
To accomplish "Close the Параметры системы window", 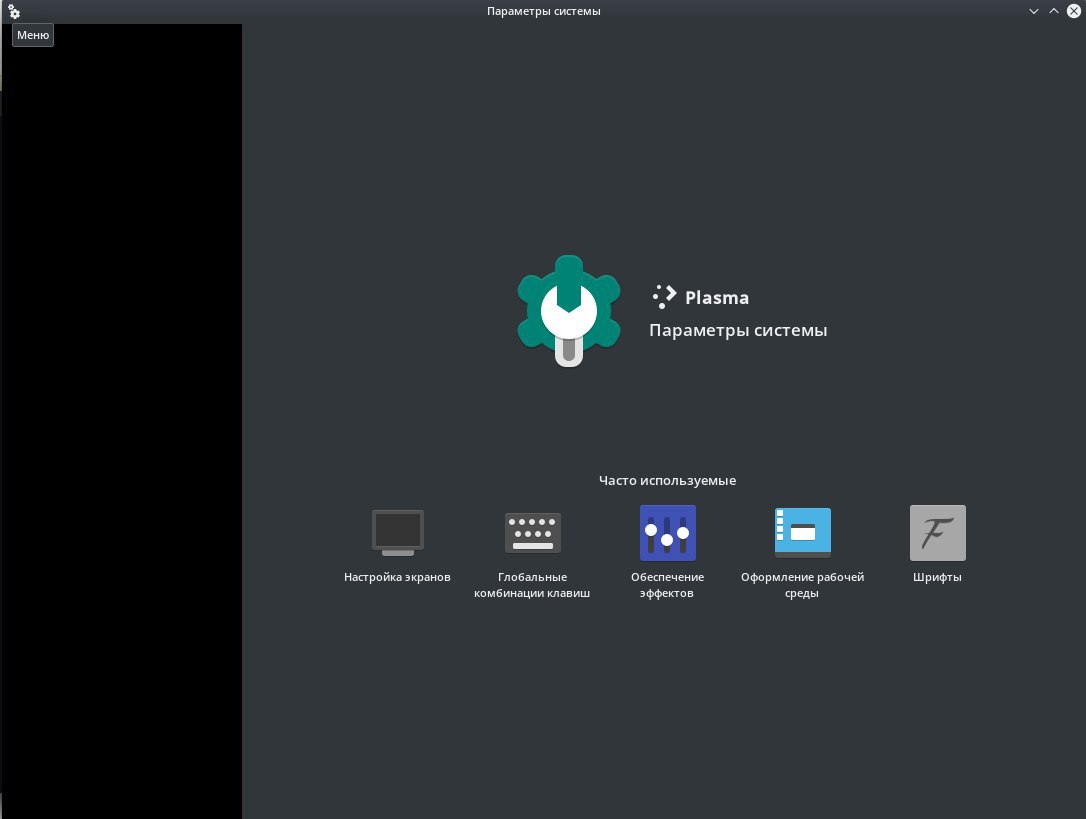I will tap(1074, 11).
